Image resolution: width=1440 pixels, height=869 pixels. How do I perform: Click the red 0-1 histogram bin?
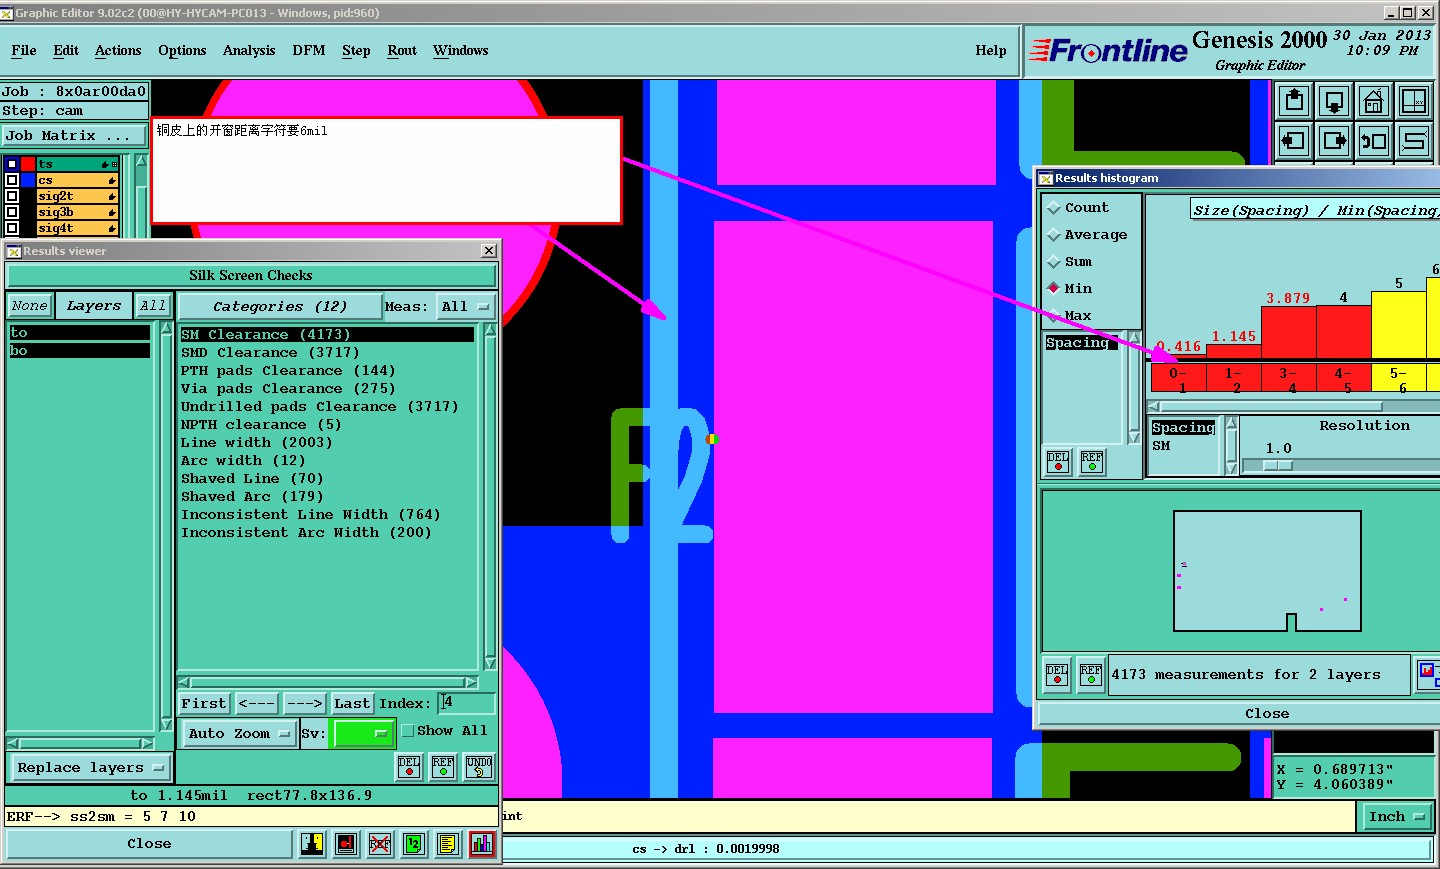point(1178,377)
